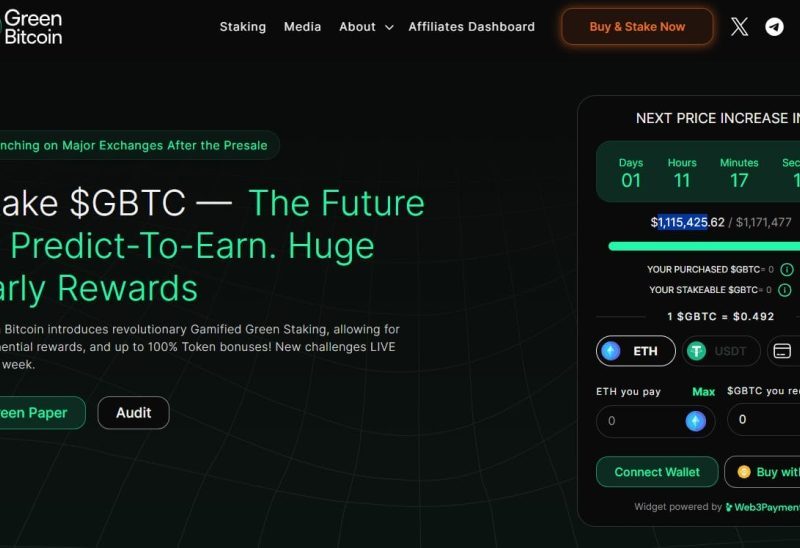Open Affiliates Dashboard
The image size is (800, 548).
(x=471, y=27)
